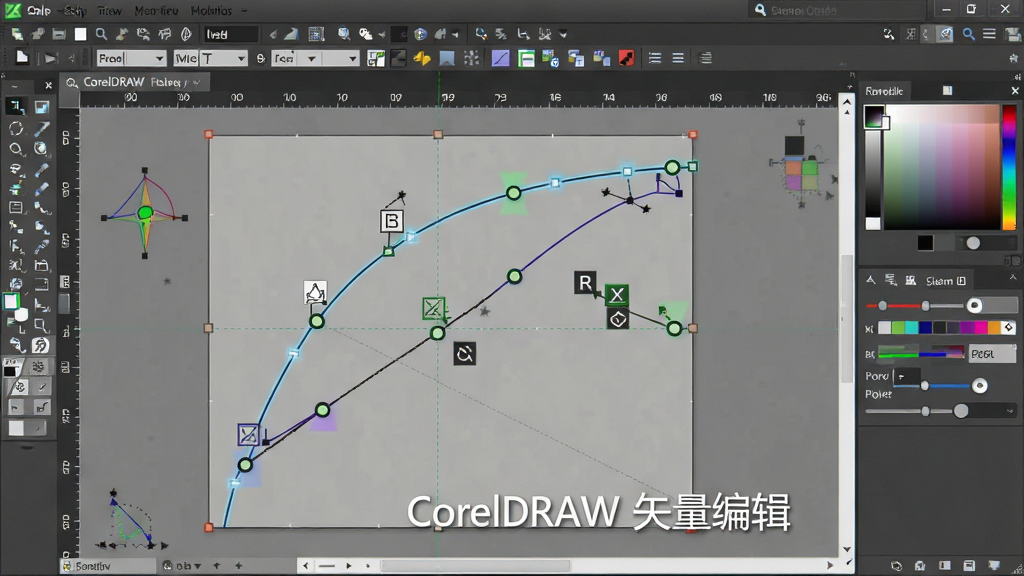Click the save disk icon in the top toolbar
Screen dimensions: 1024x576
(59, 34)
